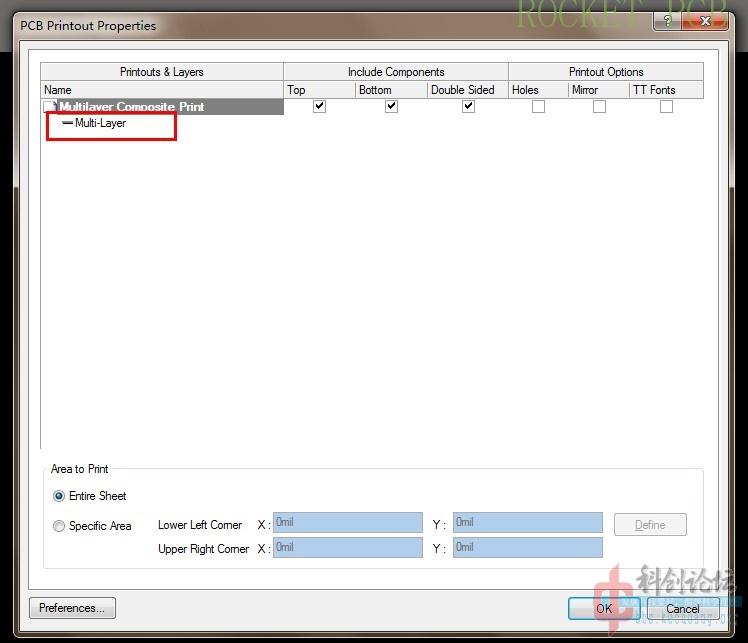This screenshot has width=748, height=643.
Task: Click the Holes column header
Action: coord(538,90)
